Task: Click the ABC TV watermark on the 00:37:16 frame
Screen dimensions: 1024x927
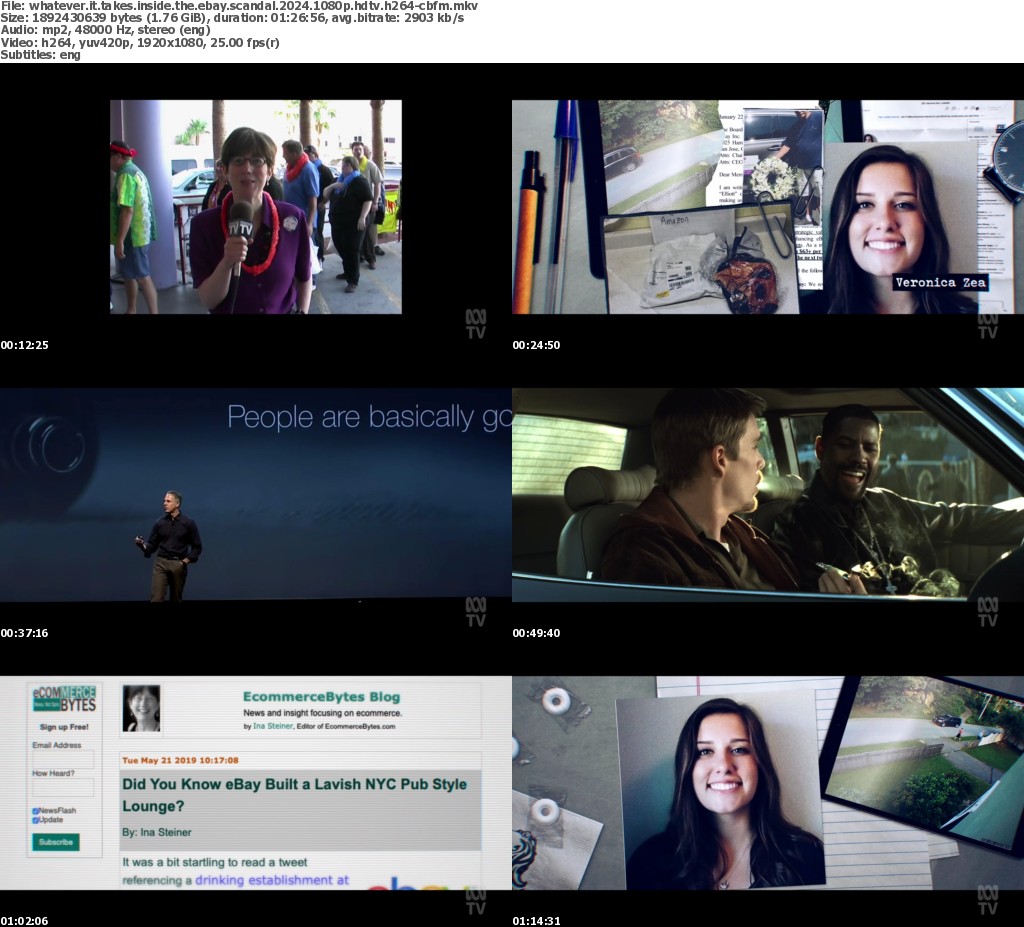Action: [475, 612]
